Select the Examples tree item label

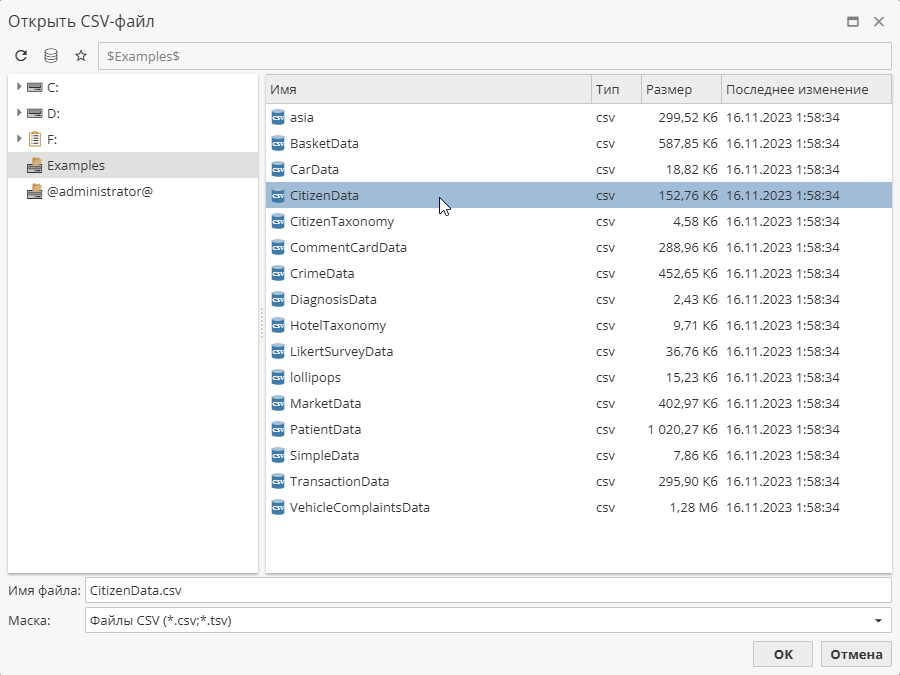coord(76,165)
